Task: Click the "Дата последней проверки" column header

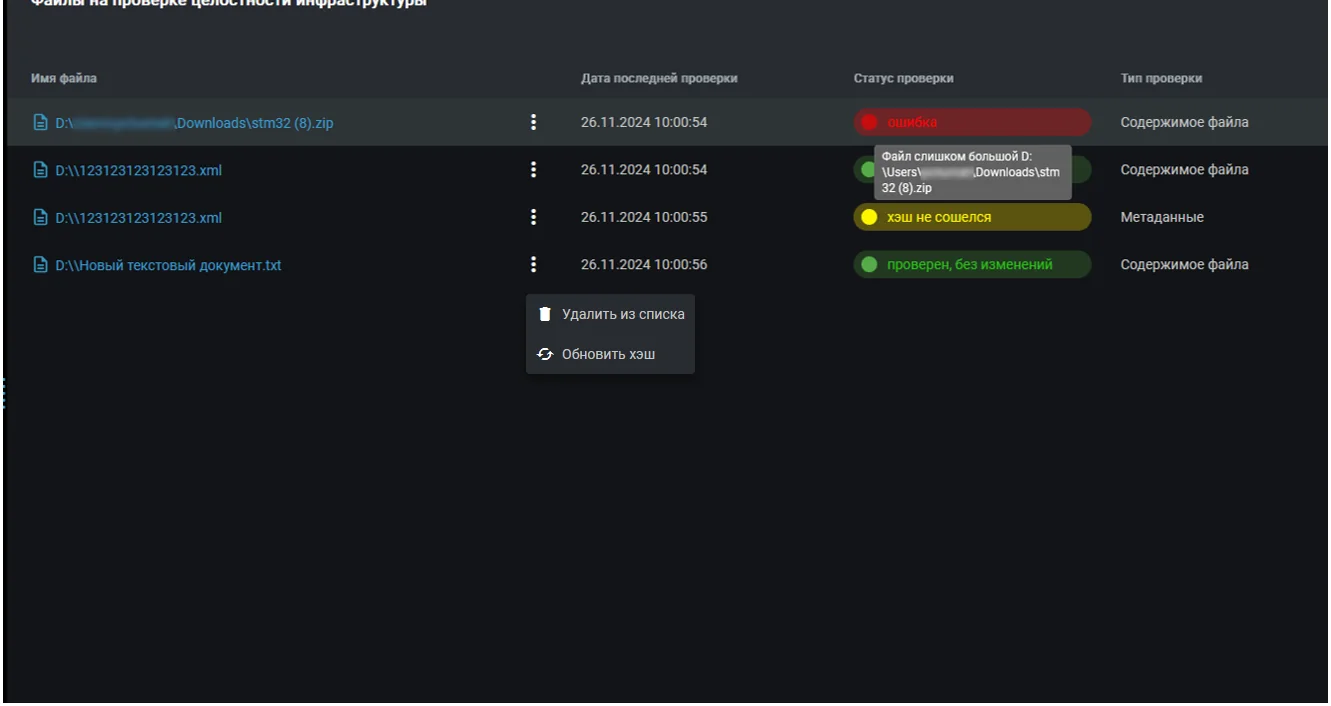Action: pyautogui.click(x=659, y=78)
